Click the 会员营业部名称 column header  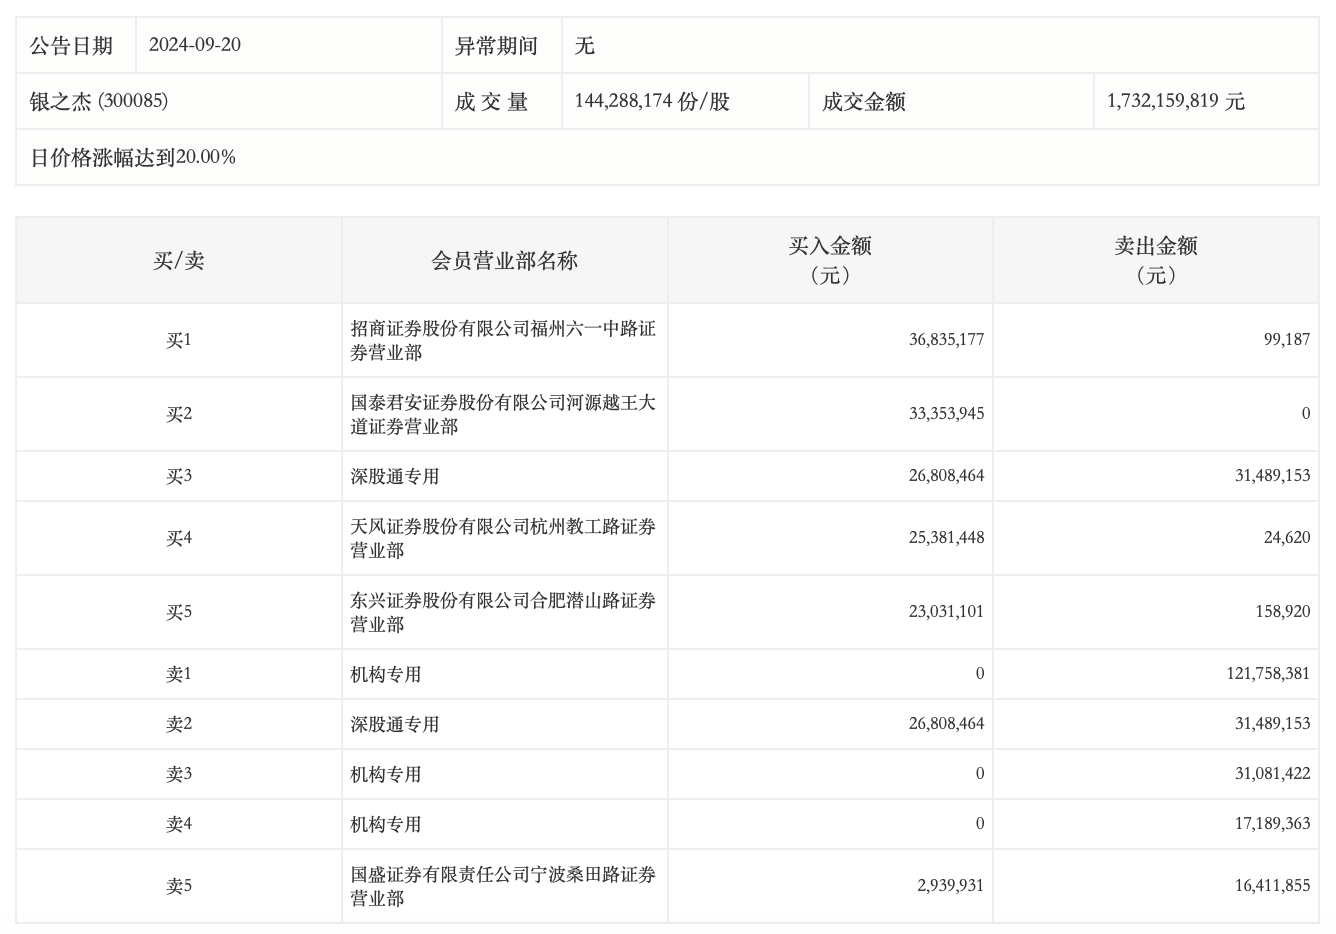(504, 261)
